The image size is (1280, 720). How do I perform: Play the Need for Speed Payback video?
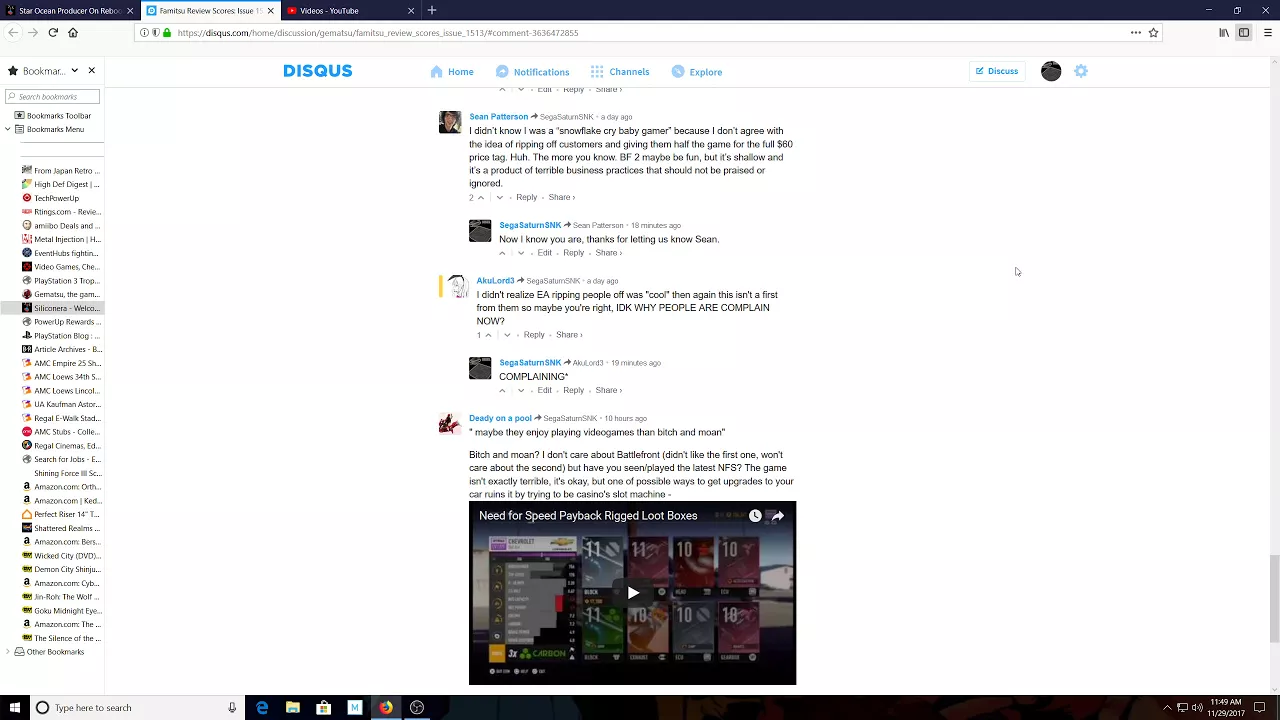(633, 593)
